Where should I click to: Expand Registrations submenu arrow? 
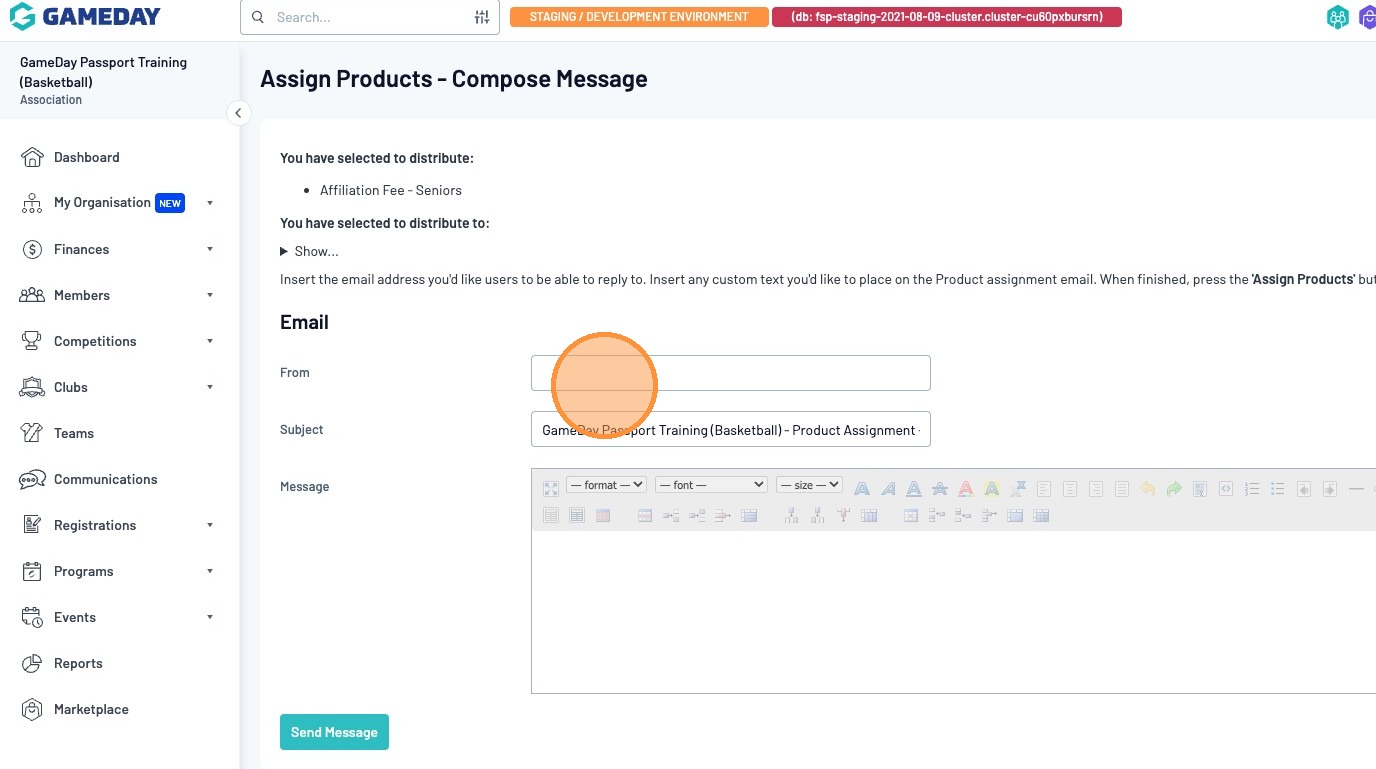coord(210,525)
